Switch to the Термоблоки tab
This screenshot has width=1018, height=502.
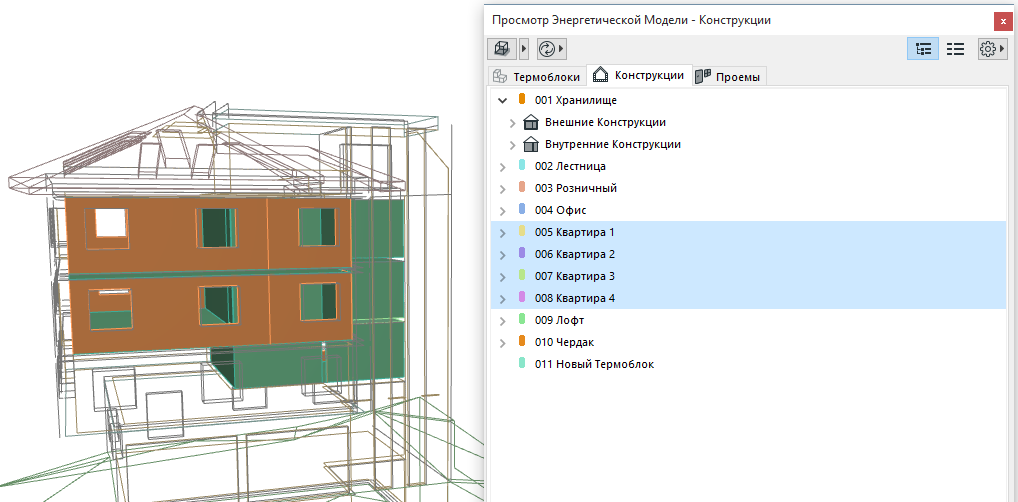click(536, 77)
